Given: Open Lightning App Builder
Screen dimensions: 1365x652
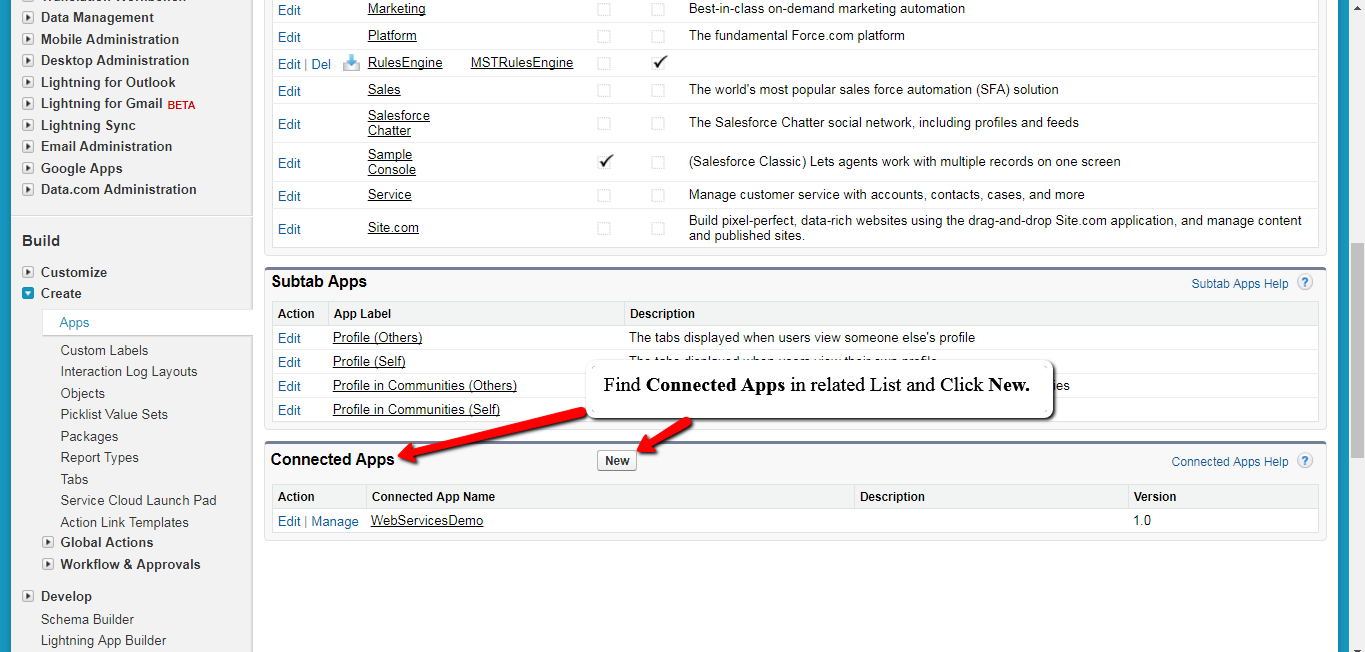Looking at the screenshot, I should point(103,641).
